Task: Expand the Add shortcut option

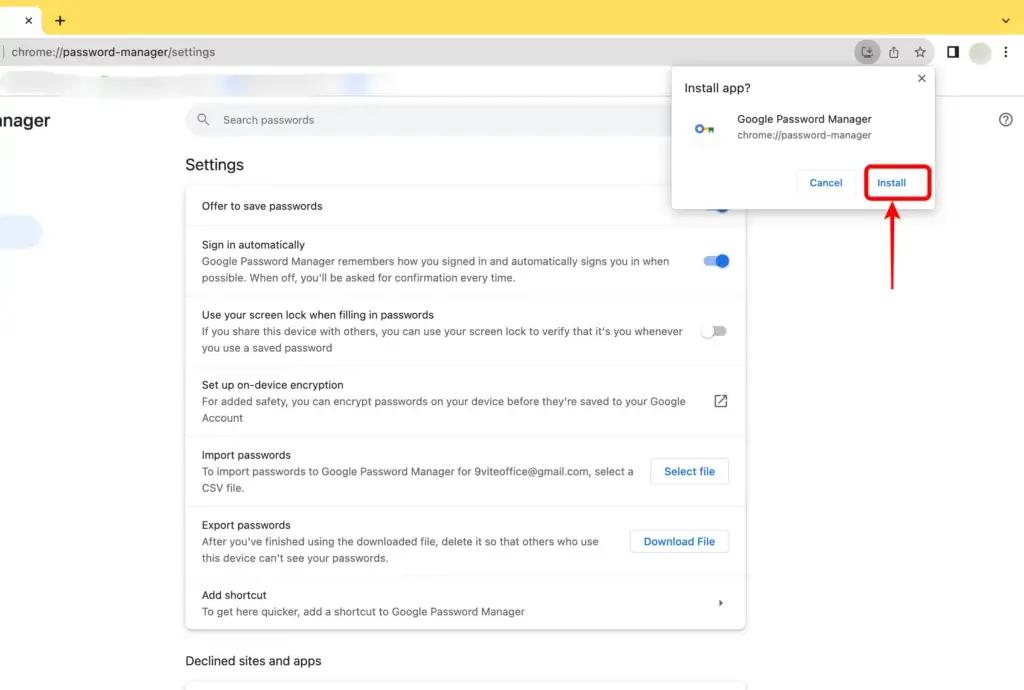Action: pyautogui.click(x=720, y=602)
